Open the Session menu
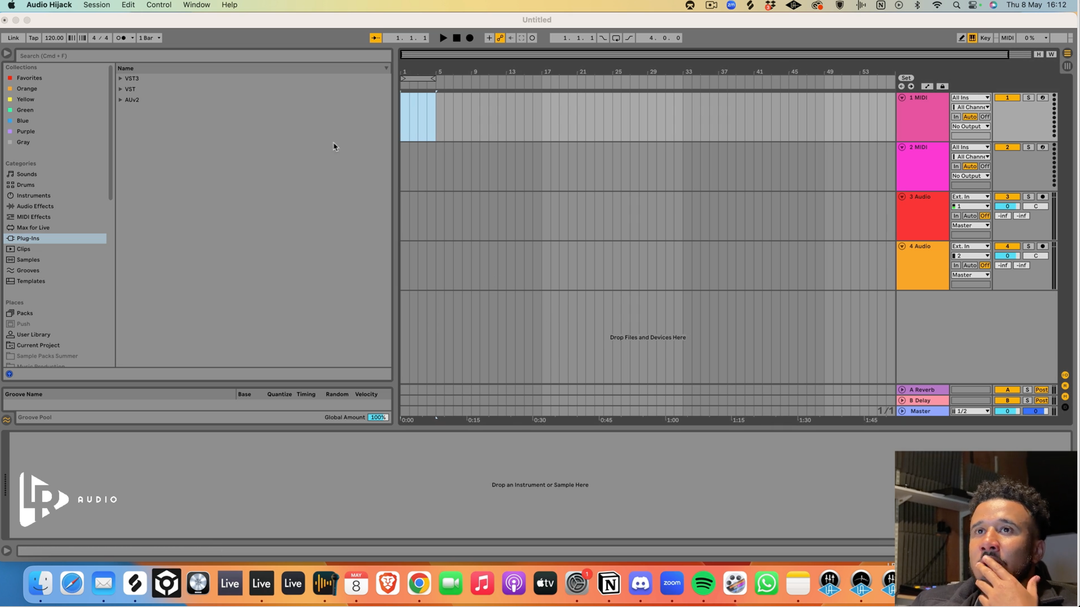Viewport: 1080px width, 607px height. (97, 5)
